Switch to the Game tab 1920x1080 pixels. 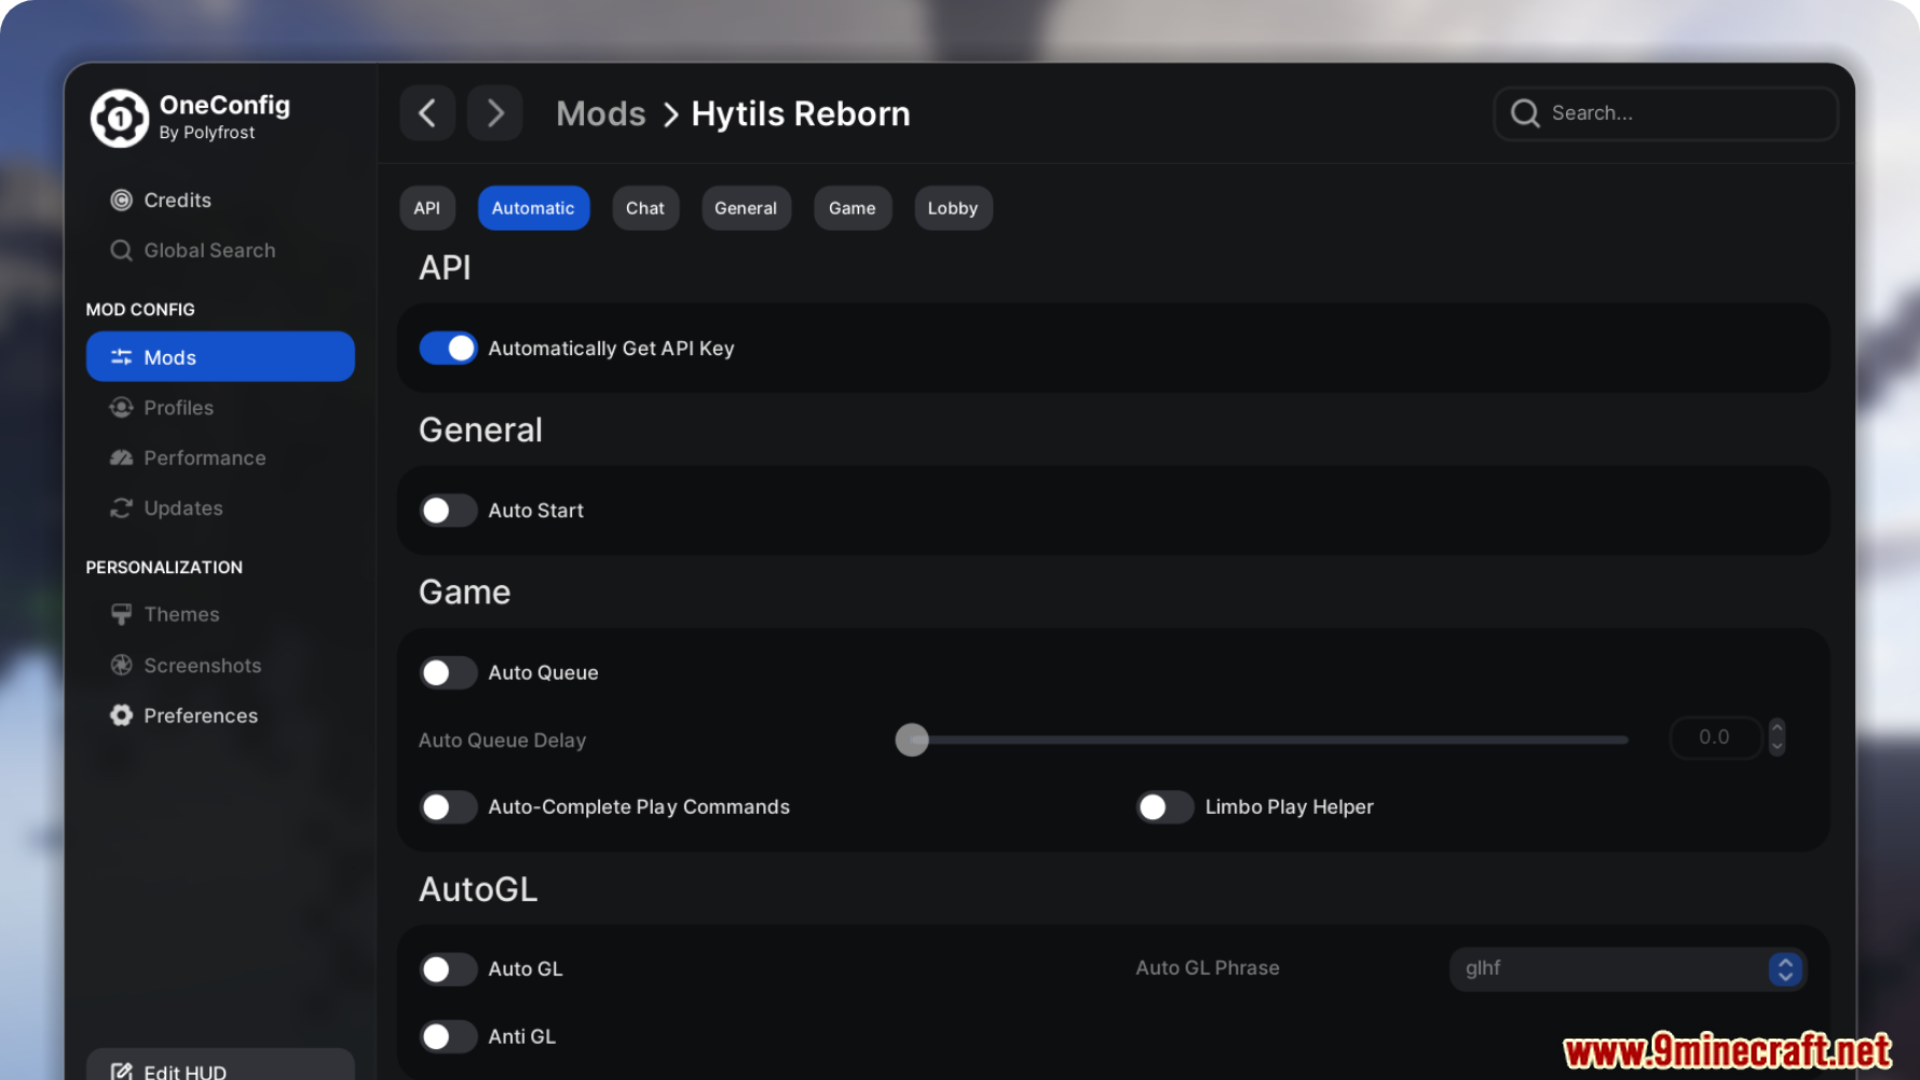(852, 208)
